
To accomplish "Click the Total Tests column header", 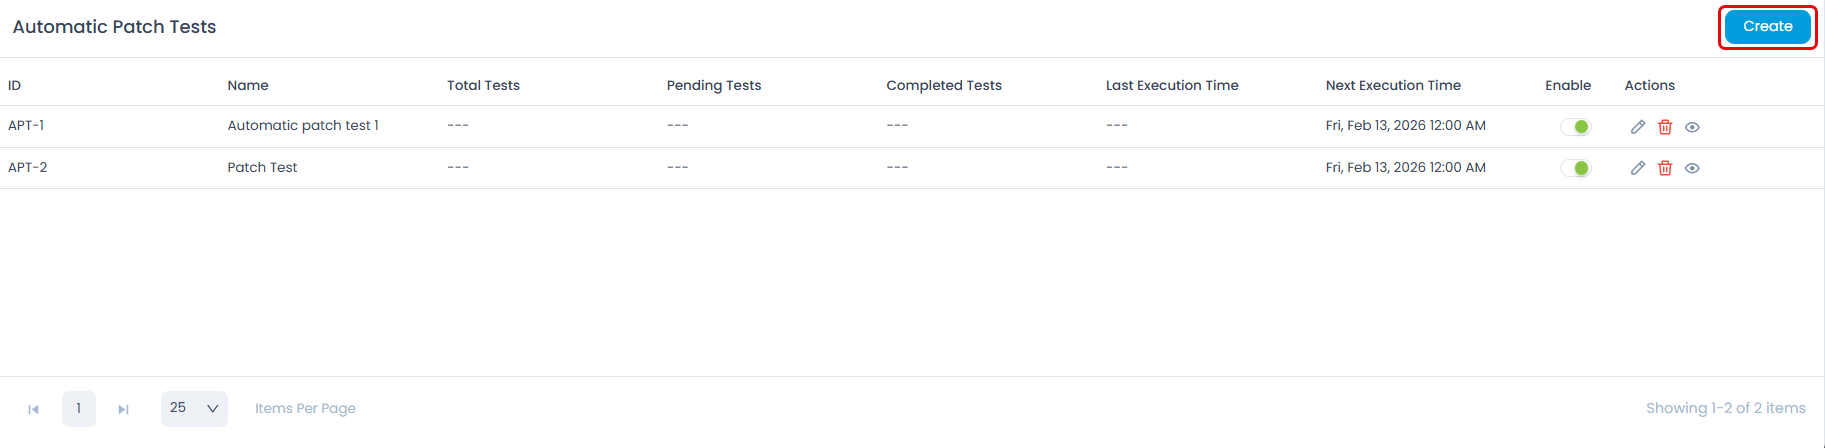I will tap(483, 85).
